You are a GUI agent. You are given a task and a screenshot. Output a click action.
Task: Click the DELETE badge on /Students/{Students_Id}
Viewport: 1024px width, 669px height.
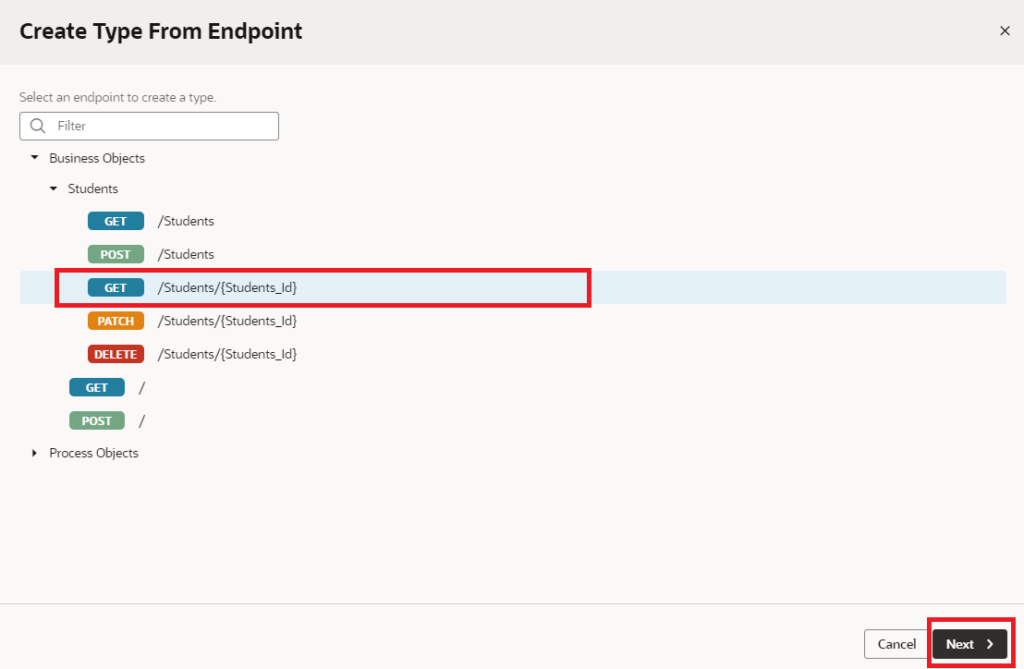click(116, 353)
